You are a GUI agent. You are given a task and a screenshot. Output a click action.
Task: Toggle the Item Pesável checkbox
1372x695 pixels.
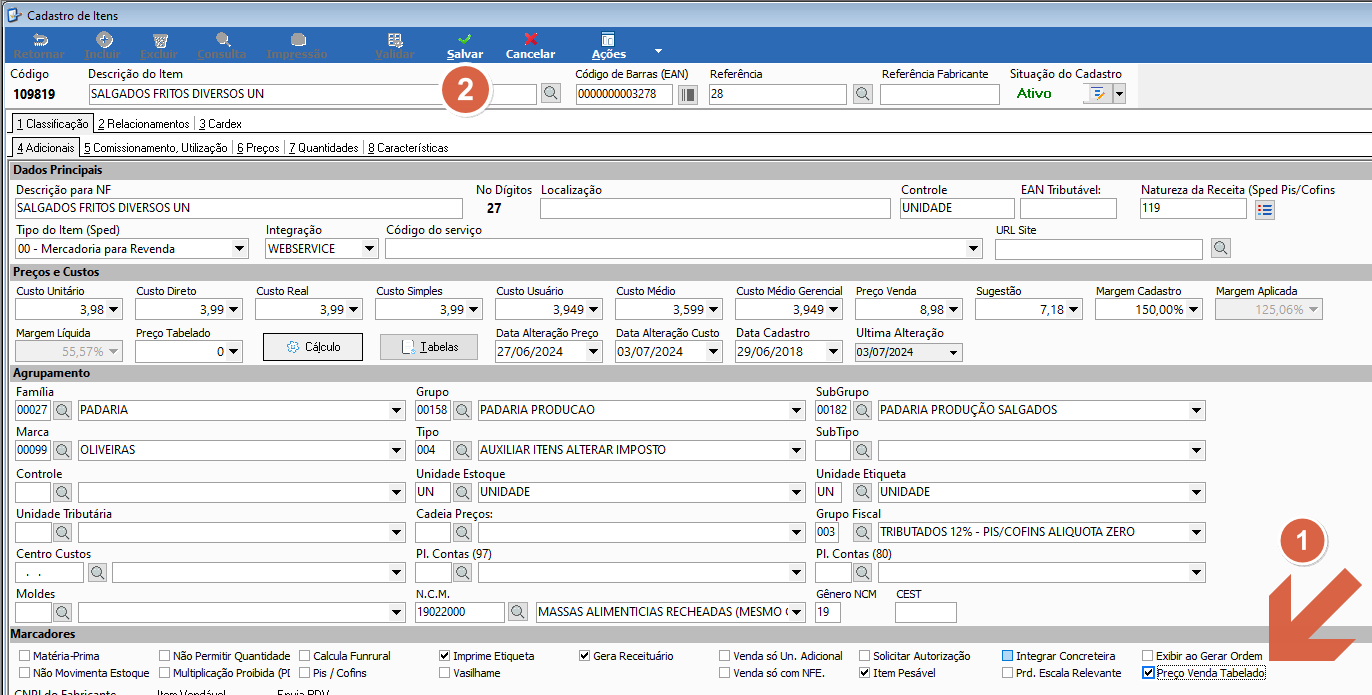tap(865, 673)
